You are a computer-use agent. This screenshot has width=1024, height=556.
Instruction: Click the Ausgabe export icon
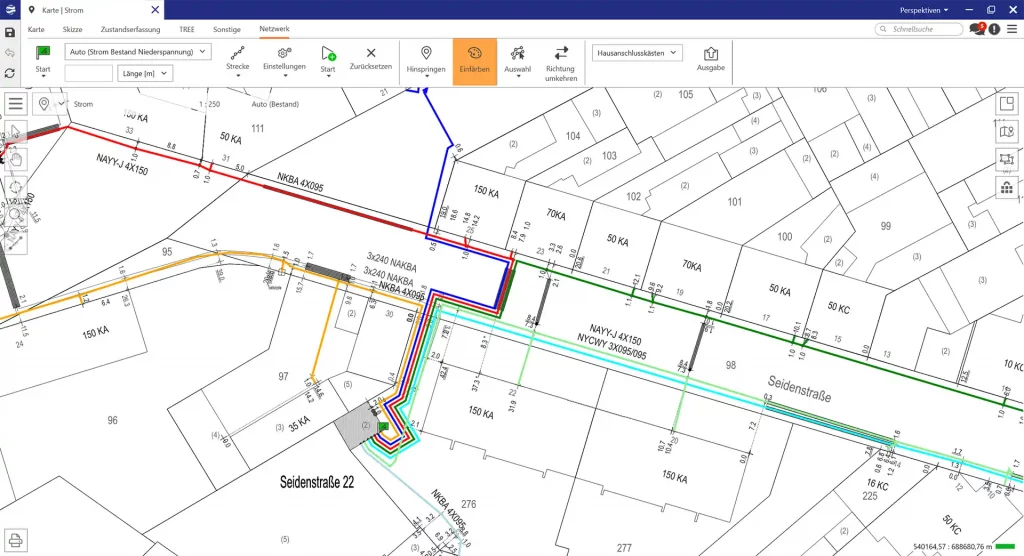point(711,54)
